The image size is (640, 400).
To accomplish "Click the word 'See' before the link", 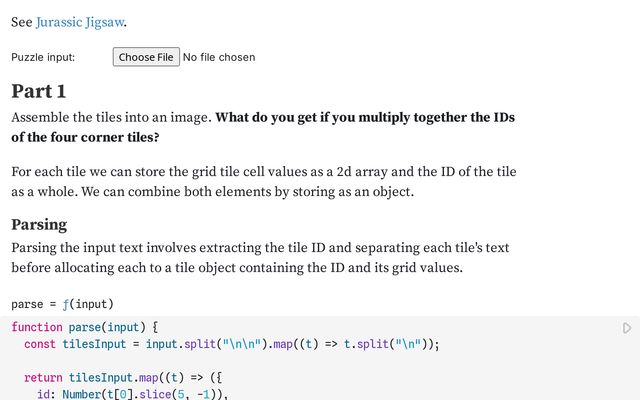I will tap(22, 22).
